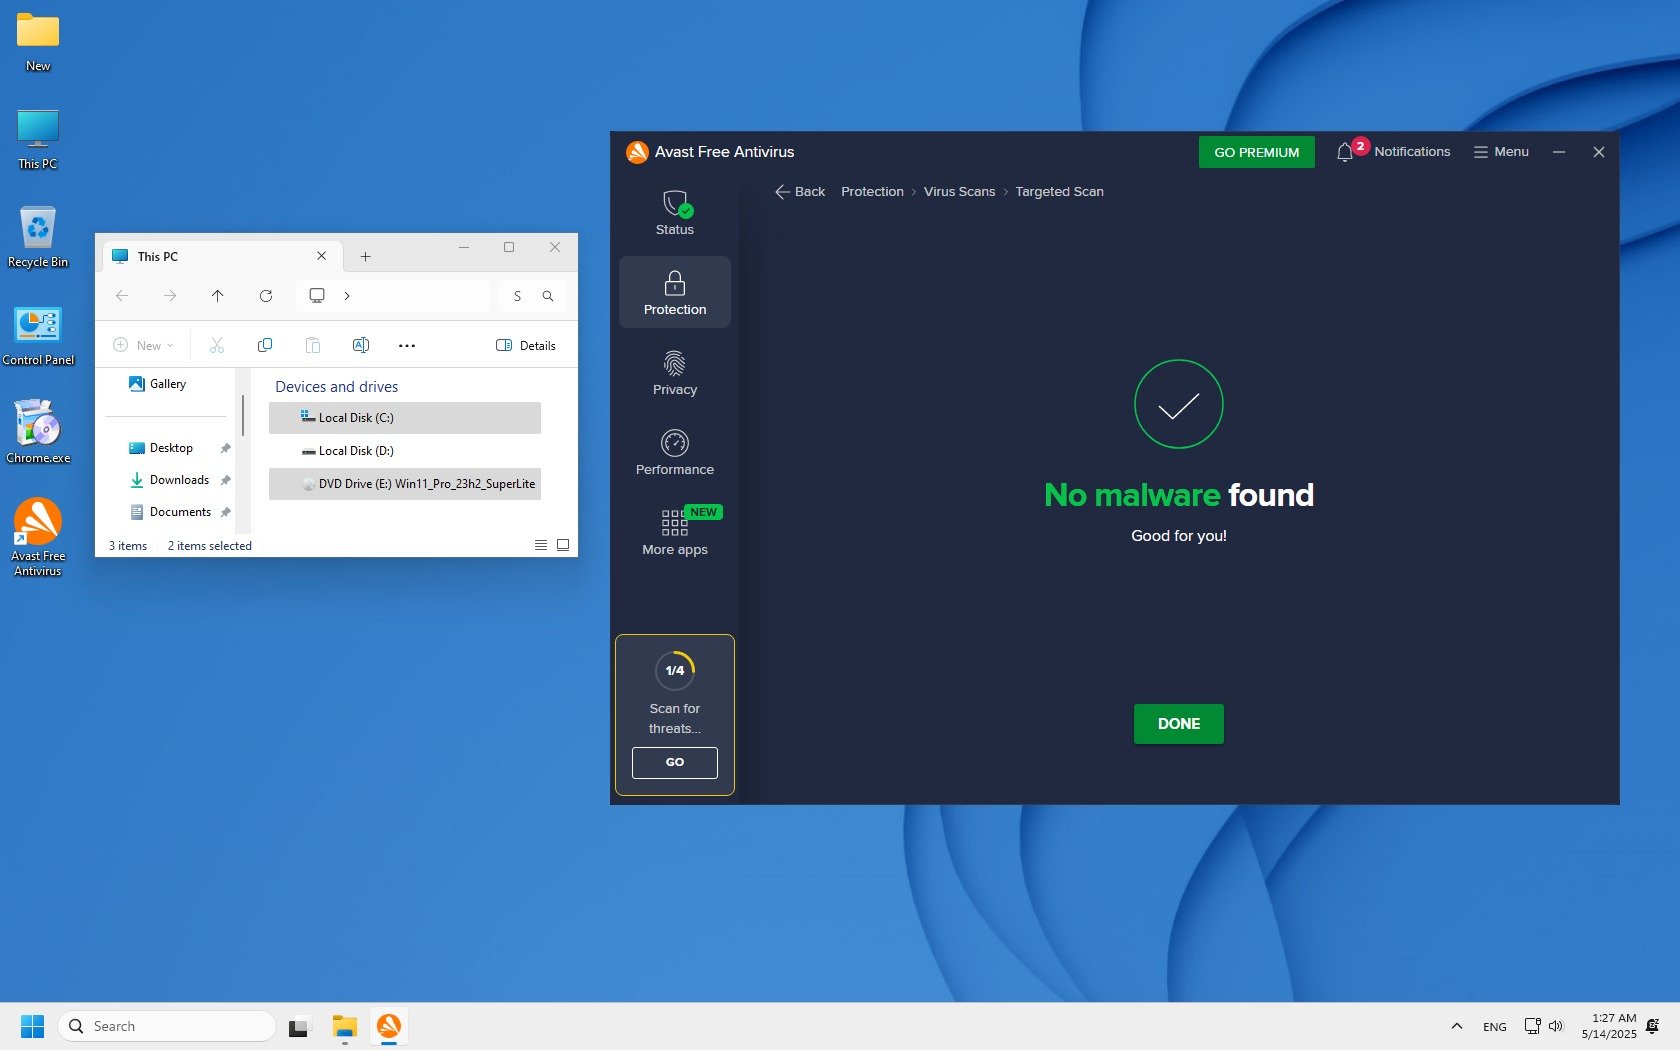Switch to large icons view in status bar
The image size is (1680, 1050).
pos(563,546)
